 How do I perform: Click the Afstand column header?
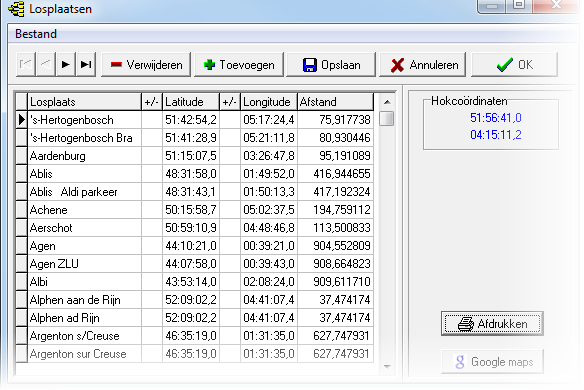(x=335, y=102)
